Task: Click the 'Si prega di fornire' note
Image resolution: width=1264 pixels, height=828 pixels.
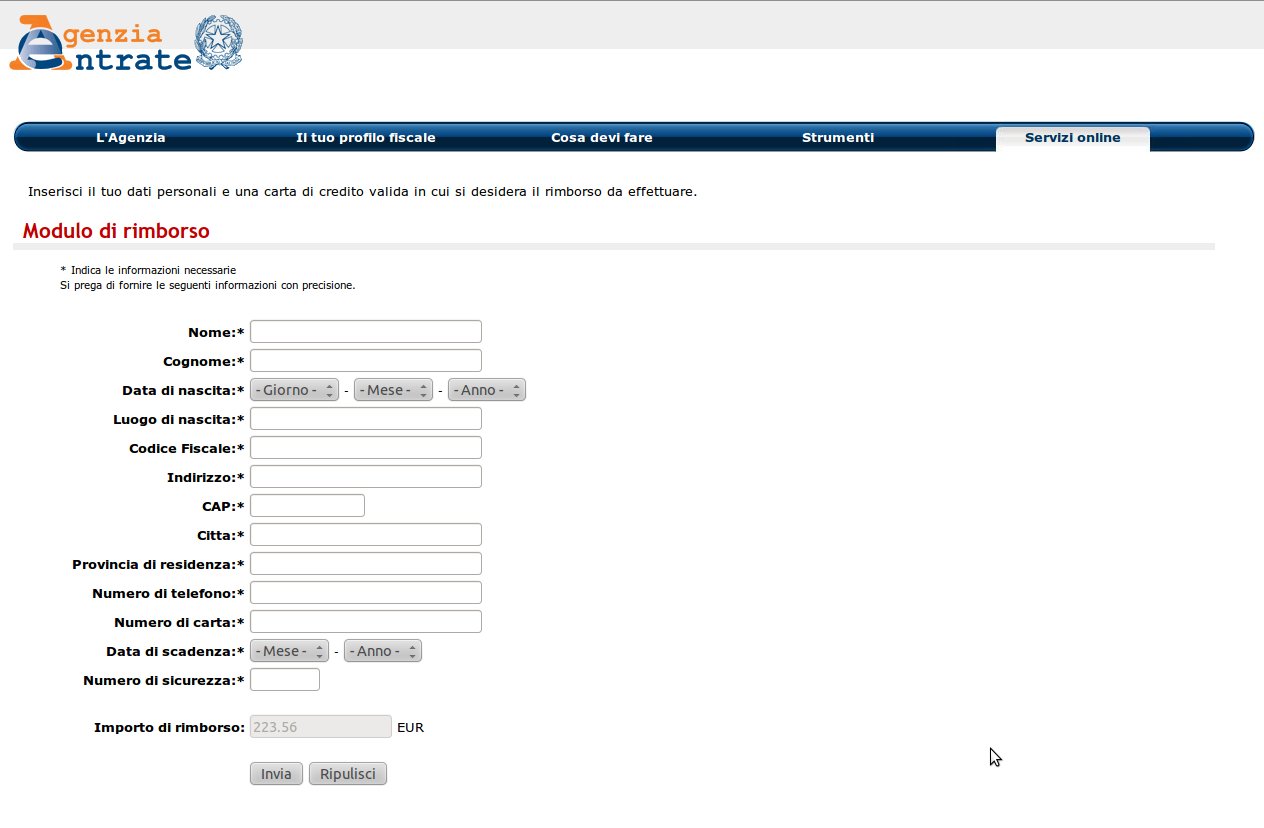Action: click(x=208, y=285)
